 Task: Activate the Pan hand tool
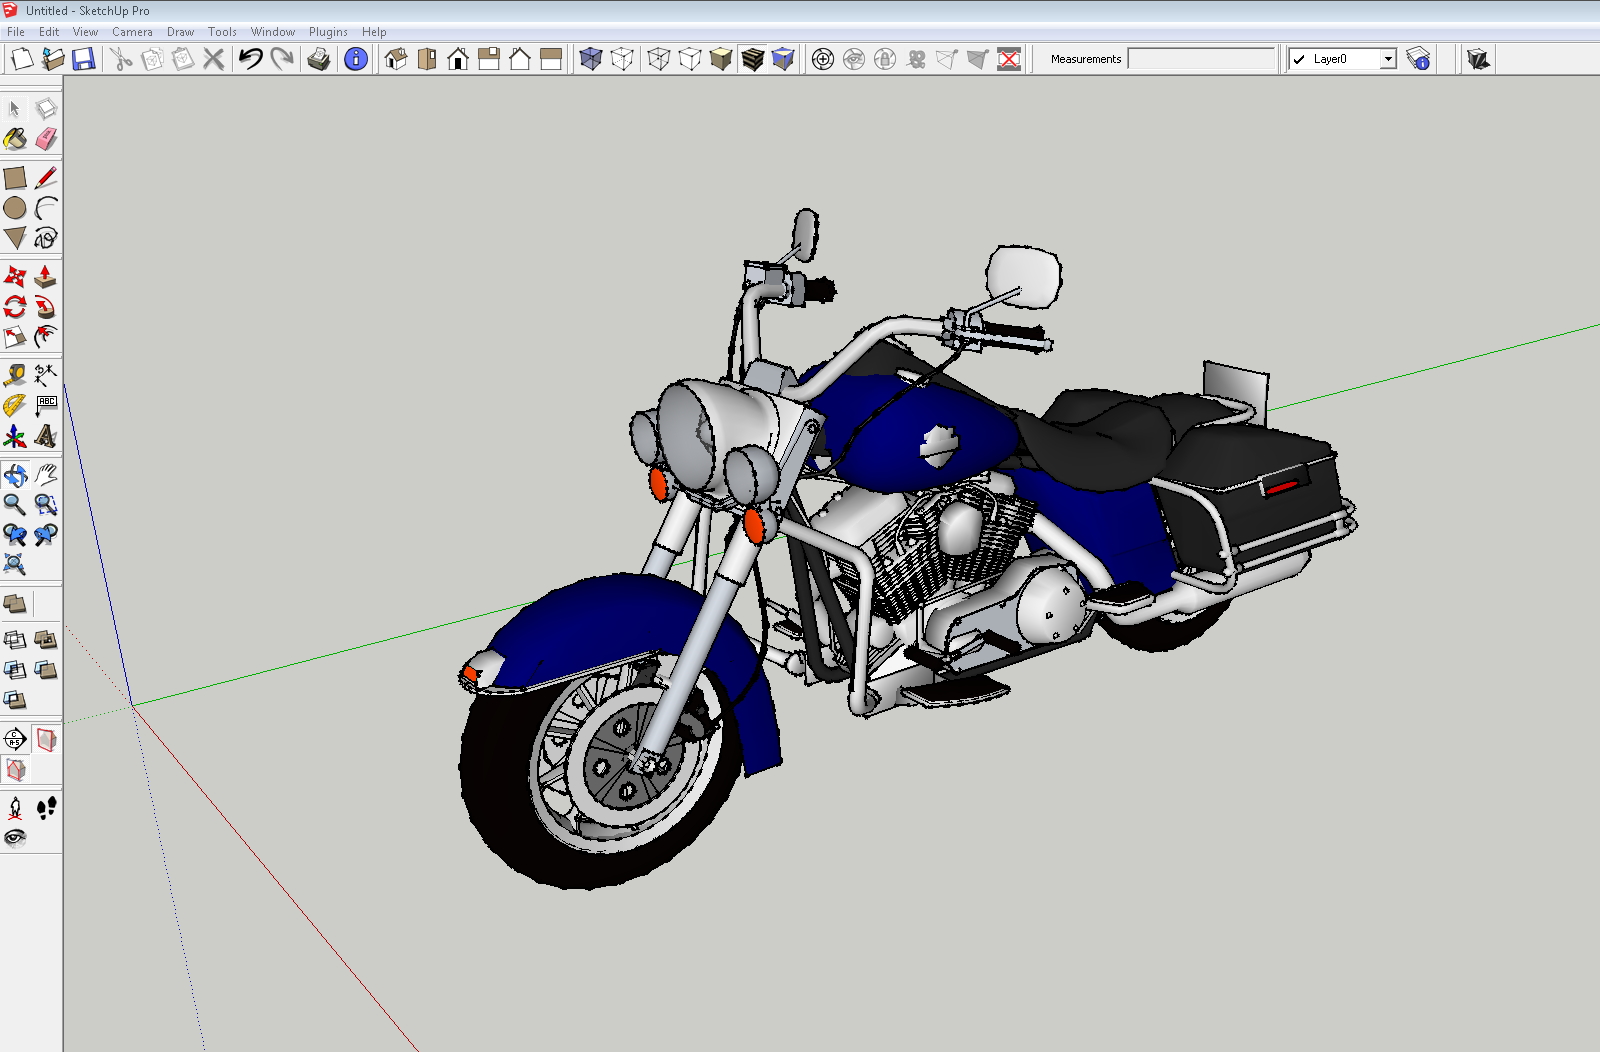[46, 475]
